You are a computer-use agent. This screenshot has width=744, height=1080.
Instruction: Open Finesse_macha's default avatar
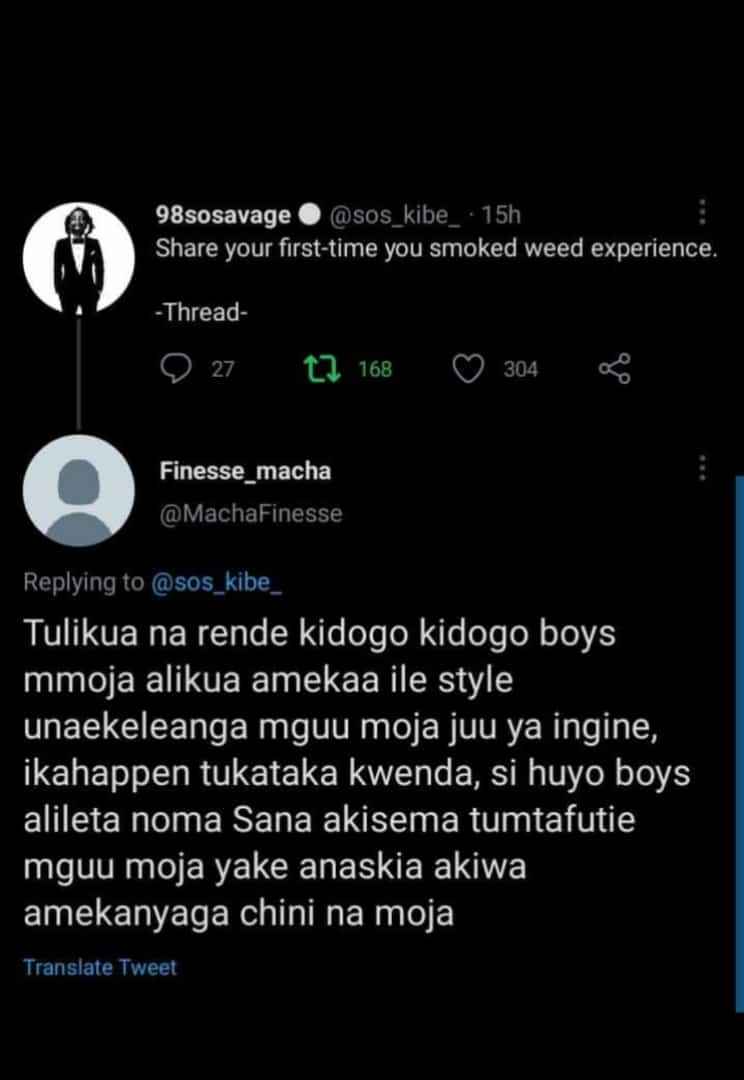click(78, 491)
